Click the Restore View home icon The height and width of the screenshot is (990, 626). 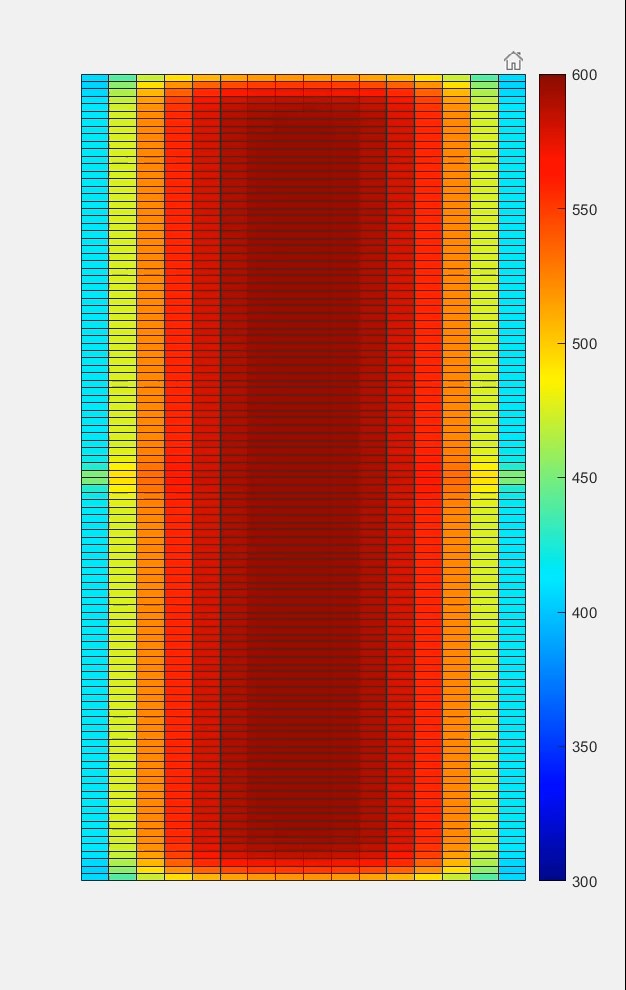[513, 61]
